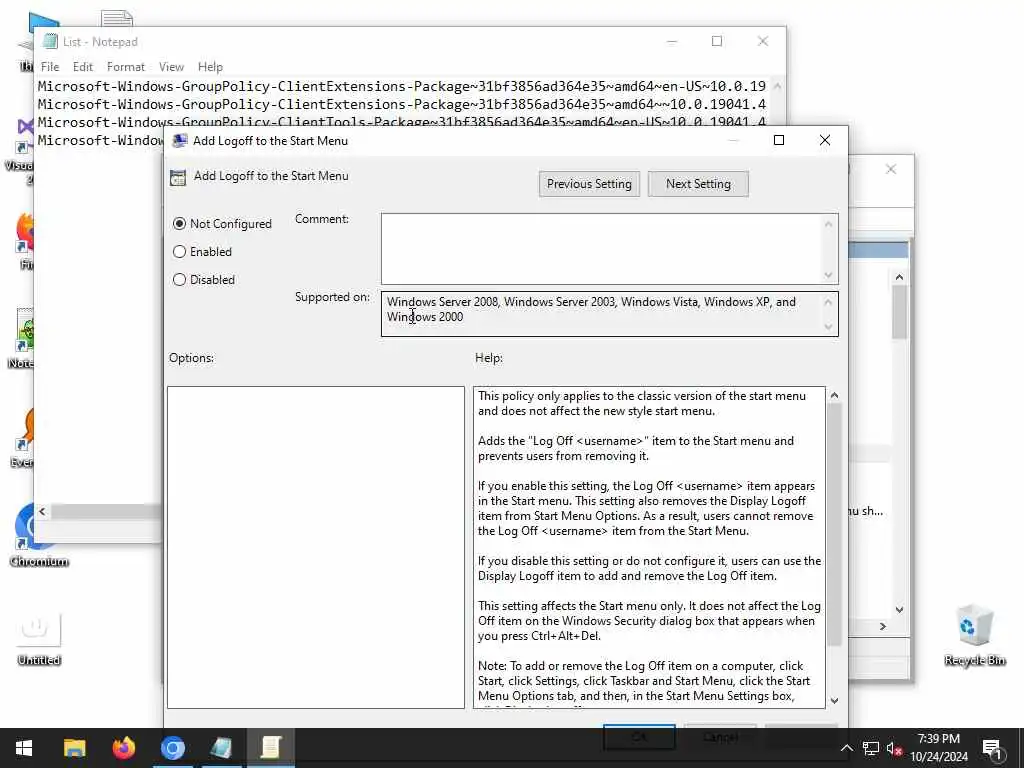Click the Help paragraph about classic start menu
The image size is (1024, 768).
tap(642, 404)
